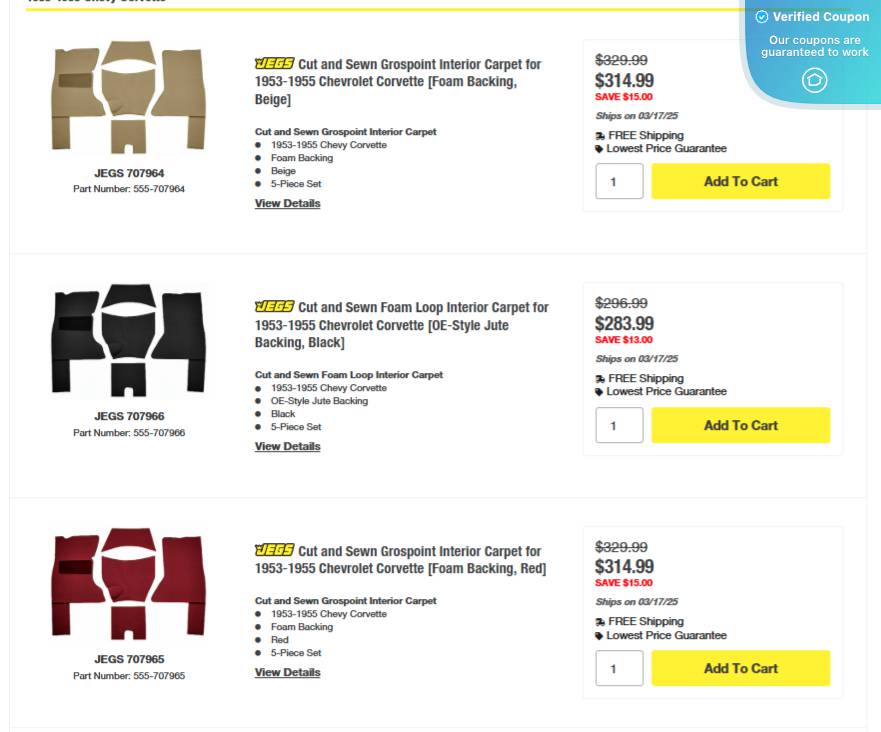Click the Lowest Price Guarantee tag icon for JEGS 707964

(600, 148)
